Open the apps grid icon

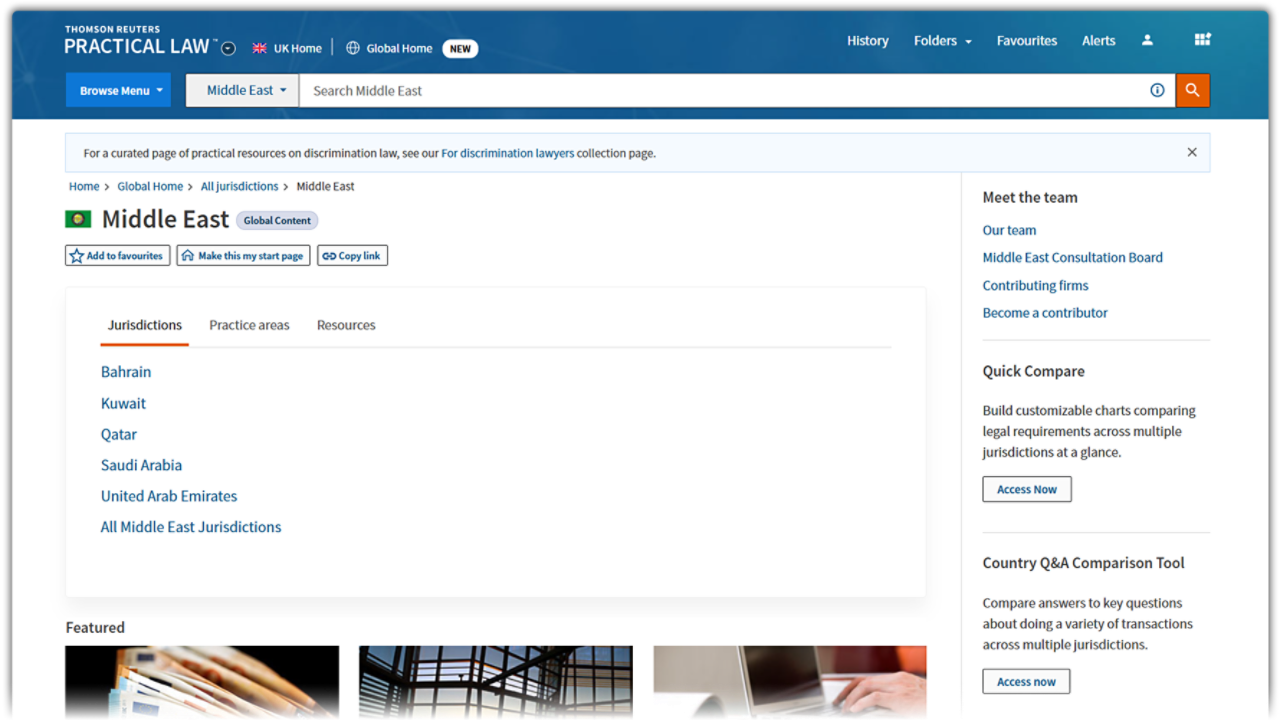point(1202,40)
